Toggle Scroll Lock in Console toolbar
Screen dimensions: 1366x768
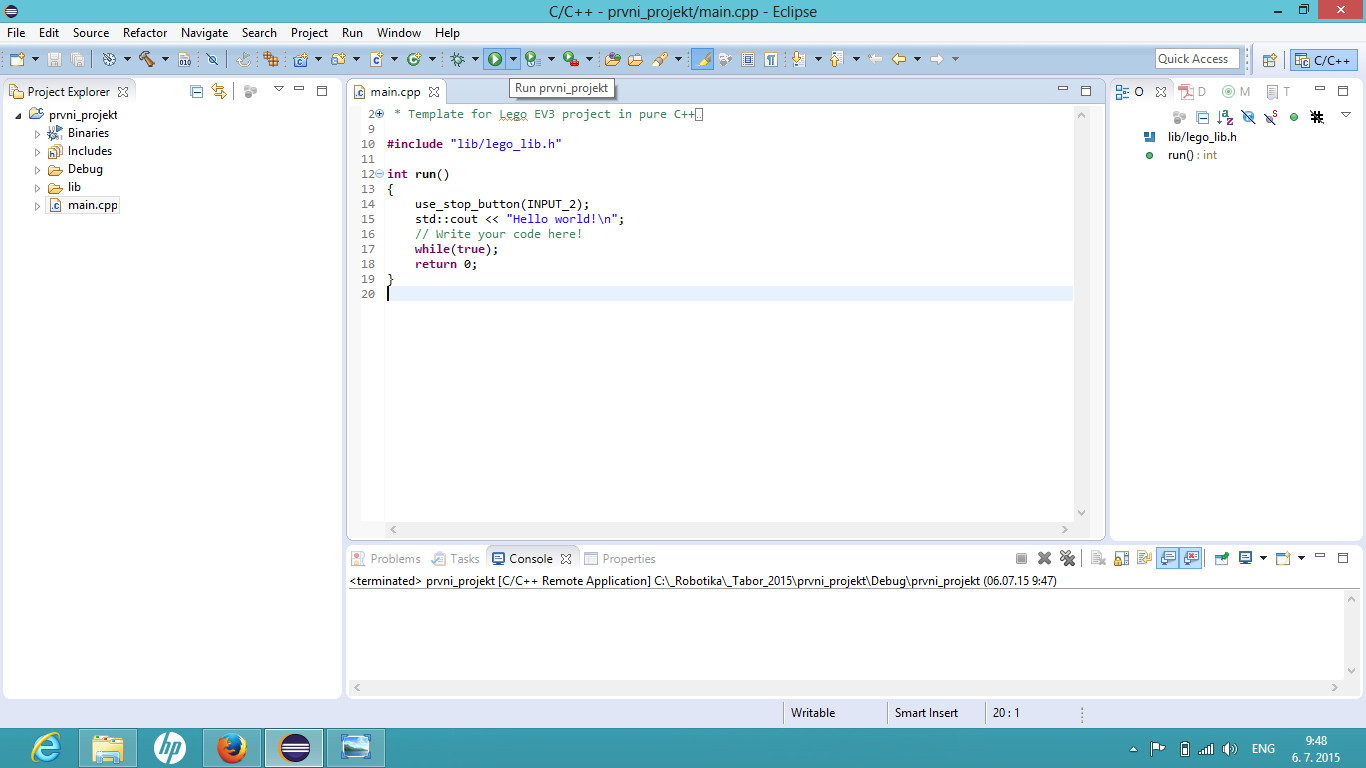(1121, 559)
